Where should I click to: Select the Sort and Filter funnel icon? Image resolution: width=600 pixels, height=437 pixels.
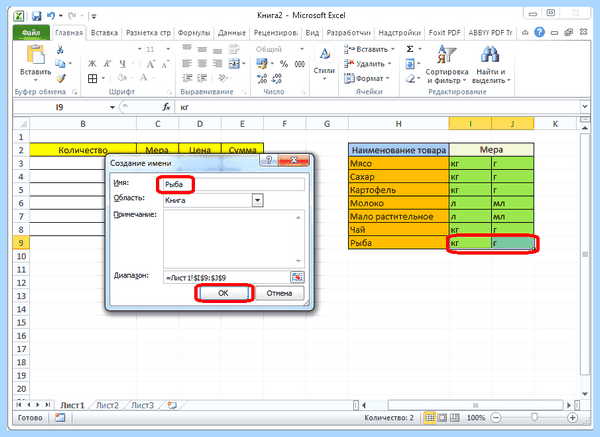tap(447, 54)
